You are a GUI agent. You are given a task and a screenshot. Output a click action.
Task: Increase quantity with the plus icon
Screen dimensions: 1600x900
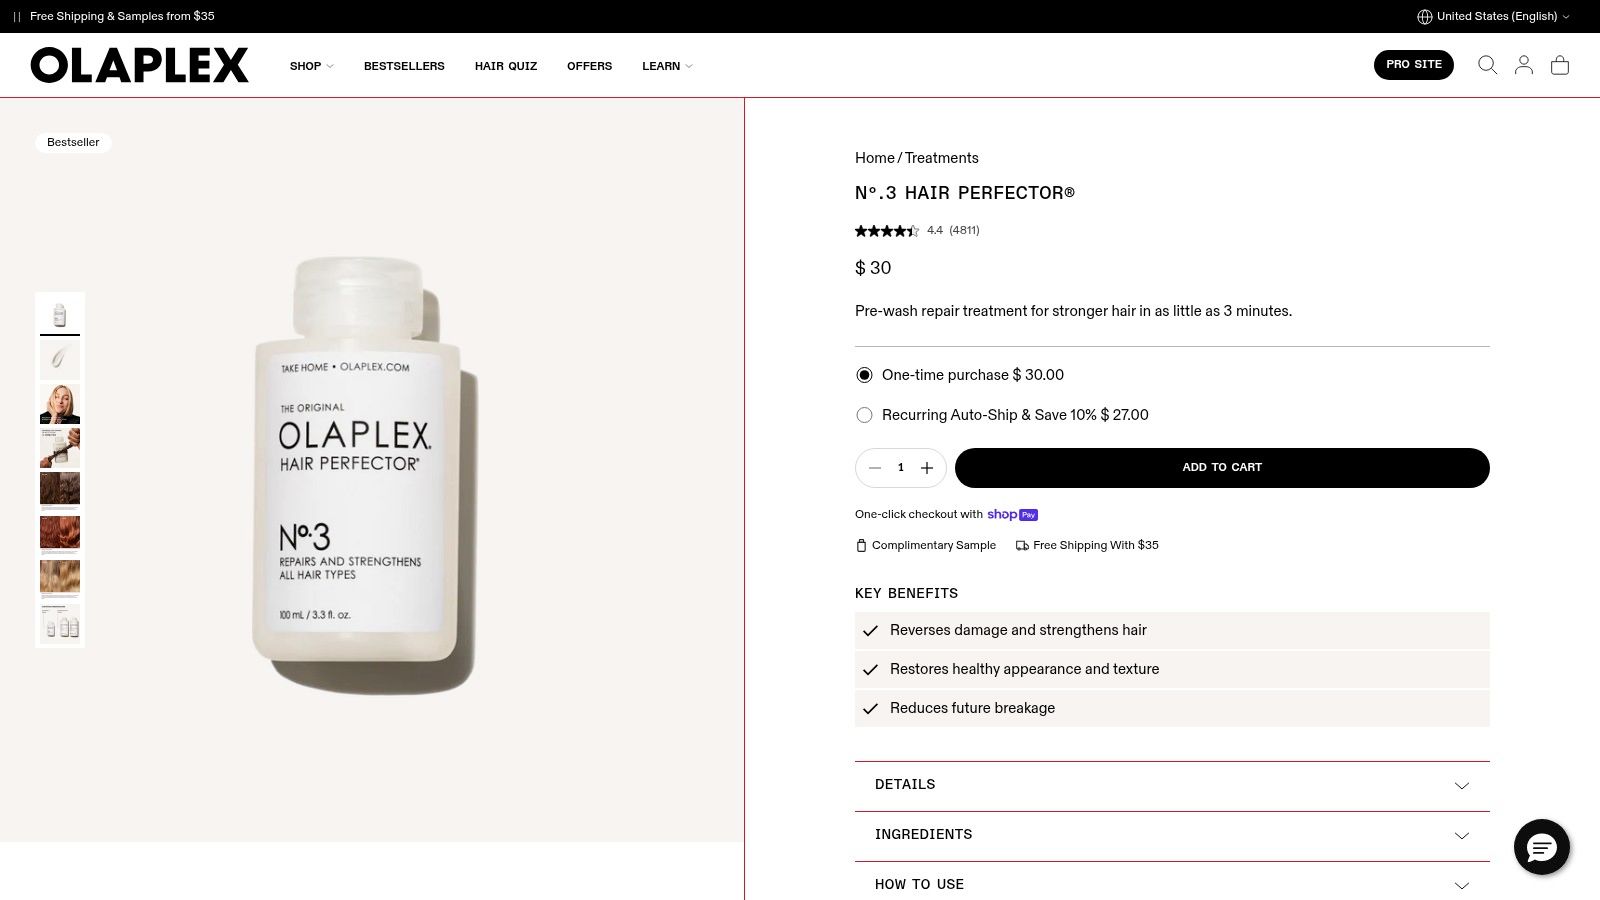[x=927, y=468]
